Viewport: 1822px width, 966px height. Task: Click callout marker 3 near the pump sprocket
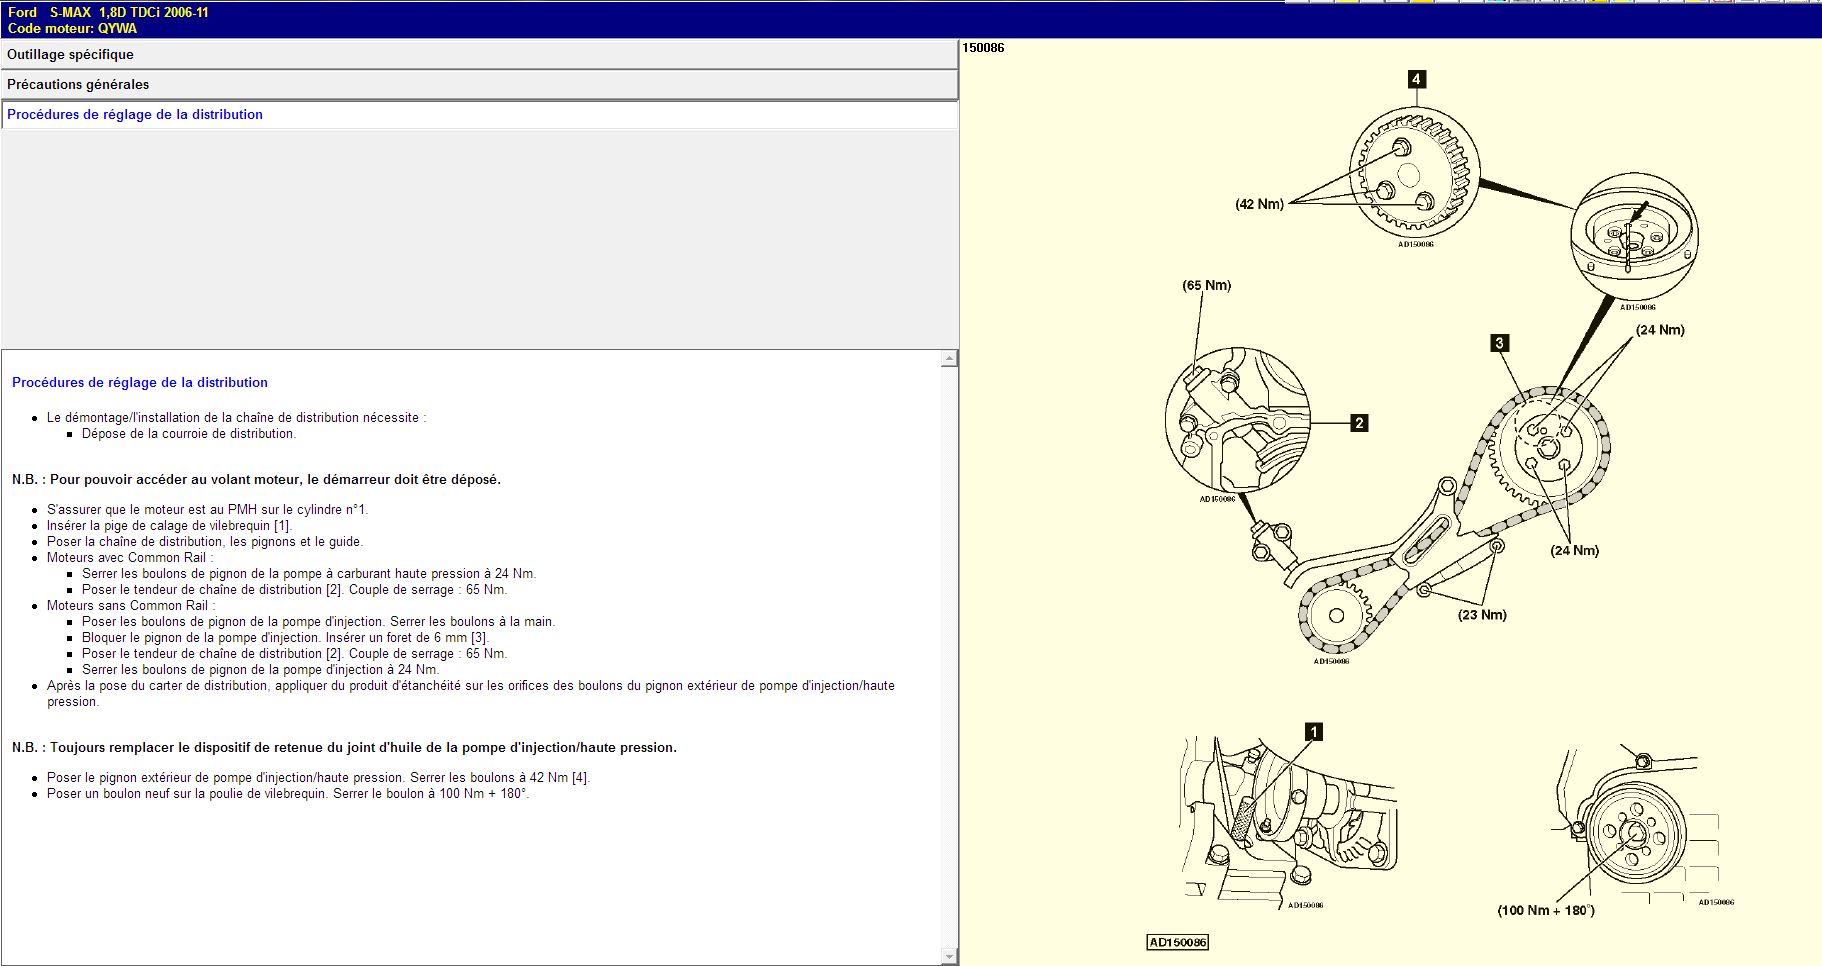pos(1498,343)
